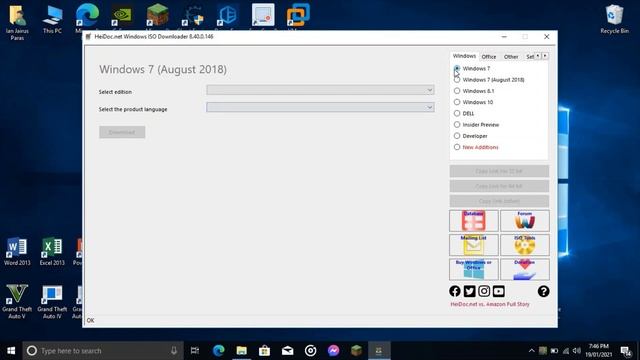Expand the product language dropdown
Viewport: 640px width, 360px height.
click(x=320, y=107)
